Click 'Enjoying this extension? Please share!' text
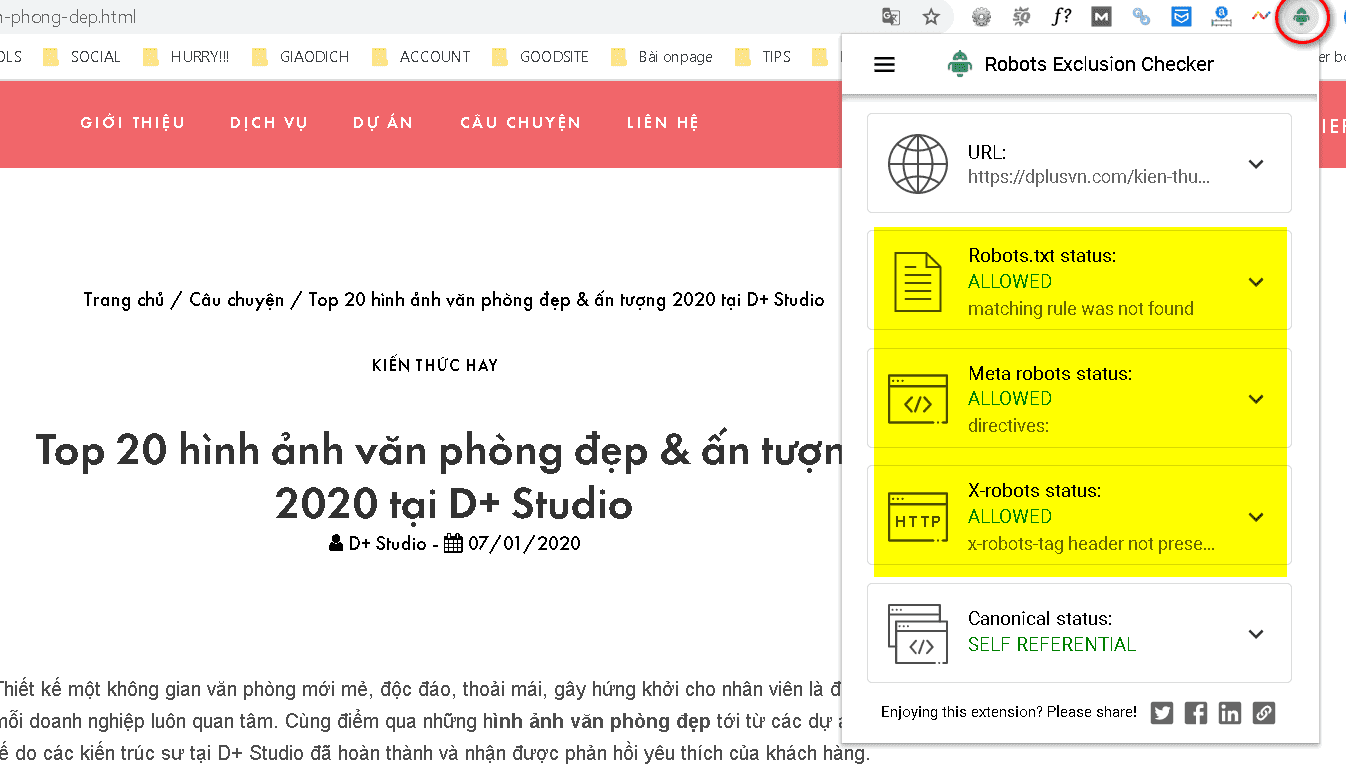 click(1008, 713)
